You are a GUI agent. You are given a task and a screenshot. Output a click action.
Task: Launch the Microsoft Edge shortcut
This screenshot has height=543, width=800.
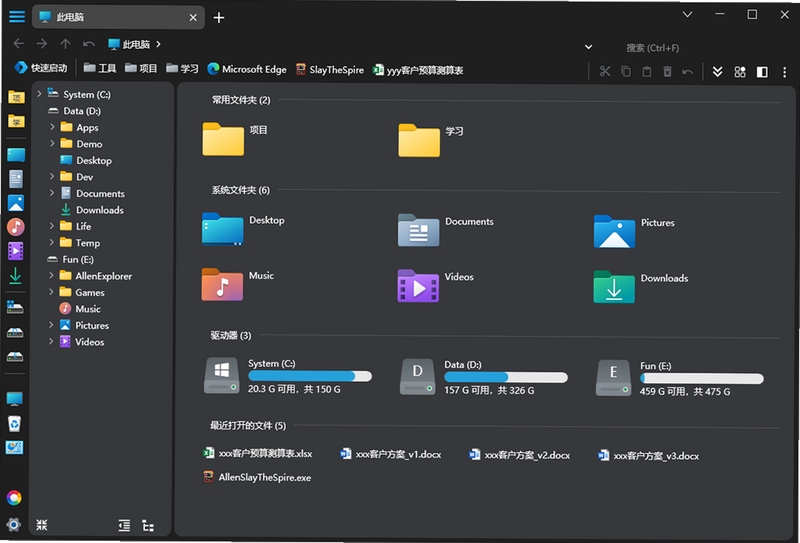coord(247,69)
